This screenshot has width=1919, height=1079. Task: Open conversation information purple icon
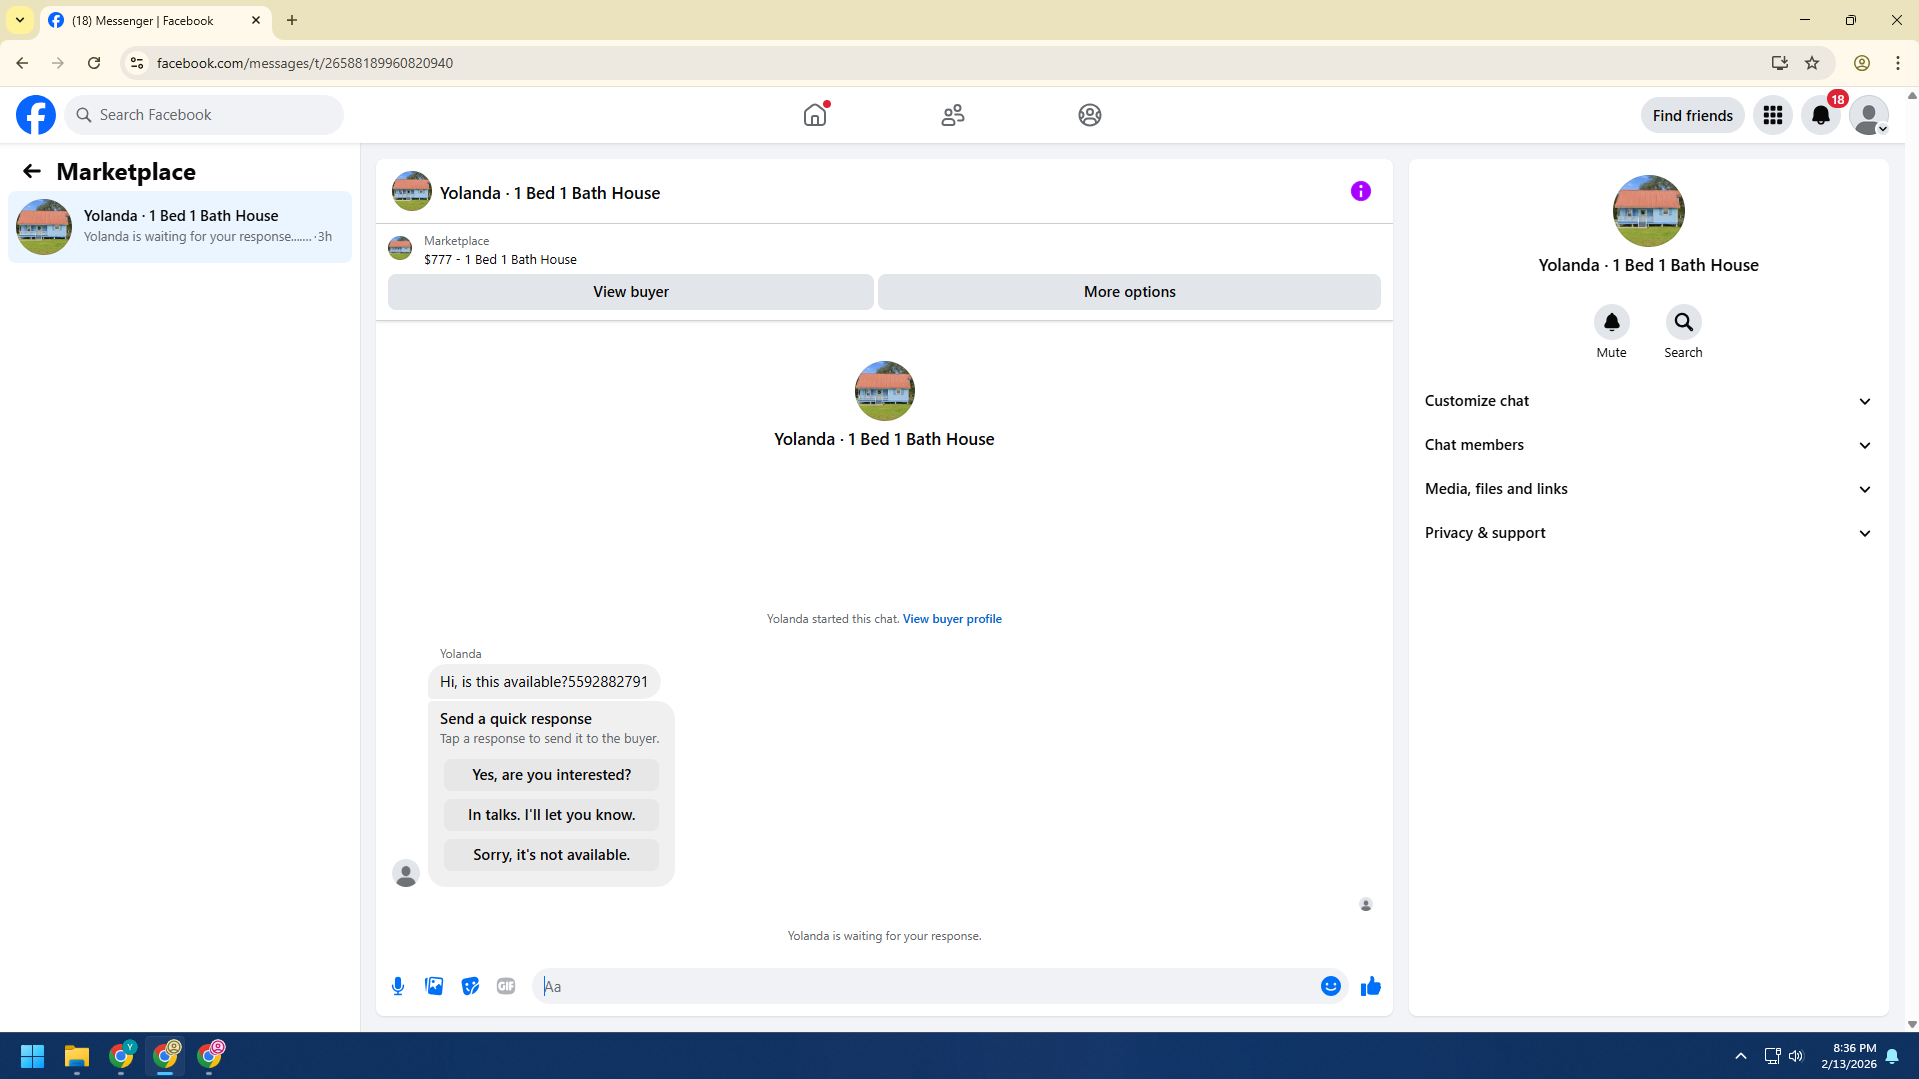(1361, 191)
